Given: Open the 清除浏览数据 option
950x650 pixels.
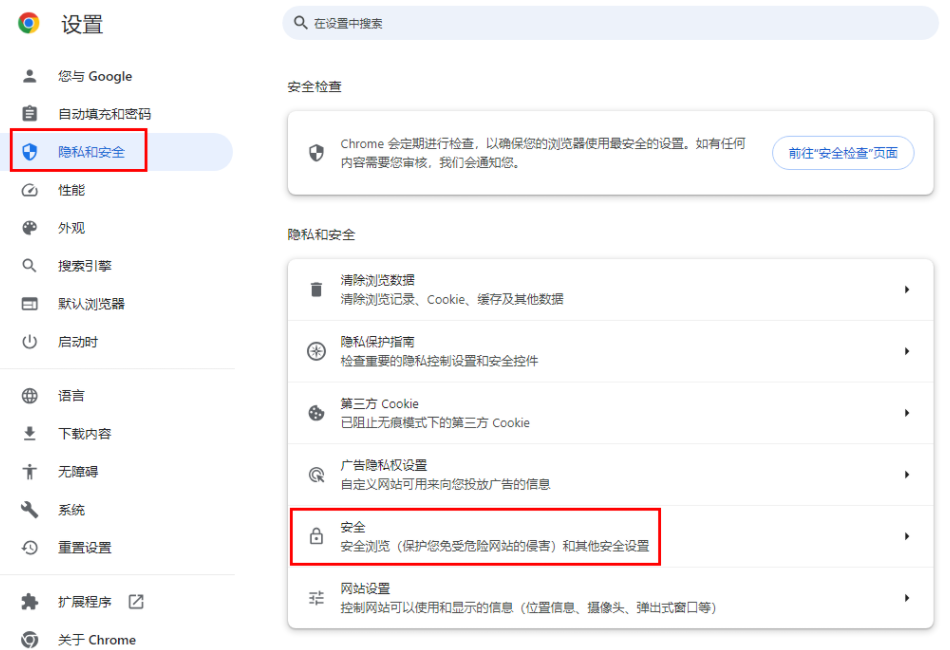Looking at the screenshot, I should 610,290.
